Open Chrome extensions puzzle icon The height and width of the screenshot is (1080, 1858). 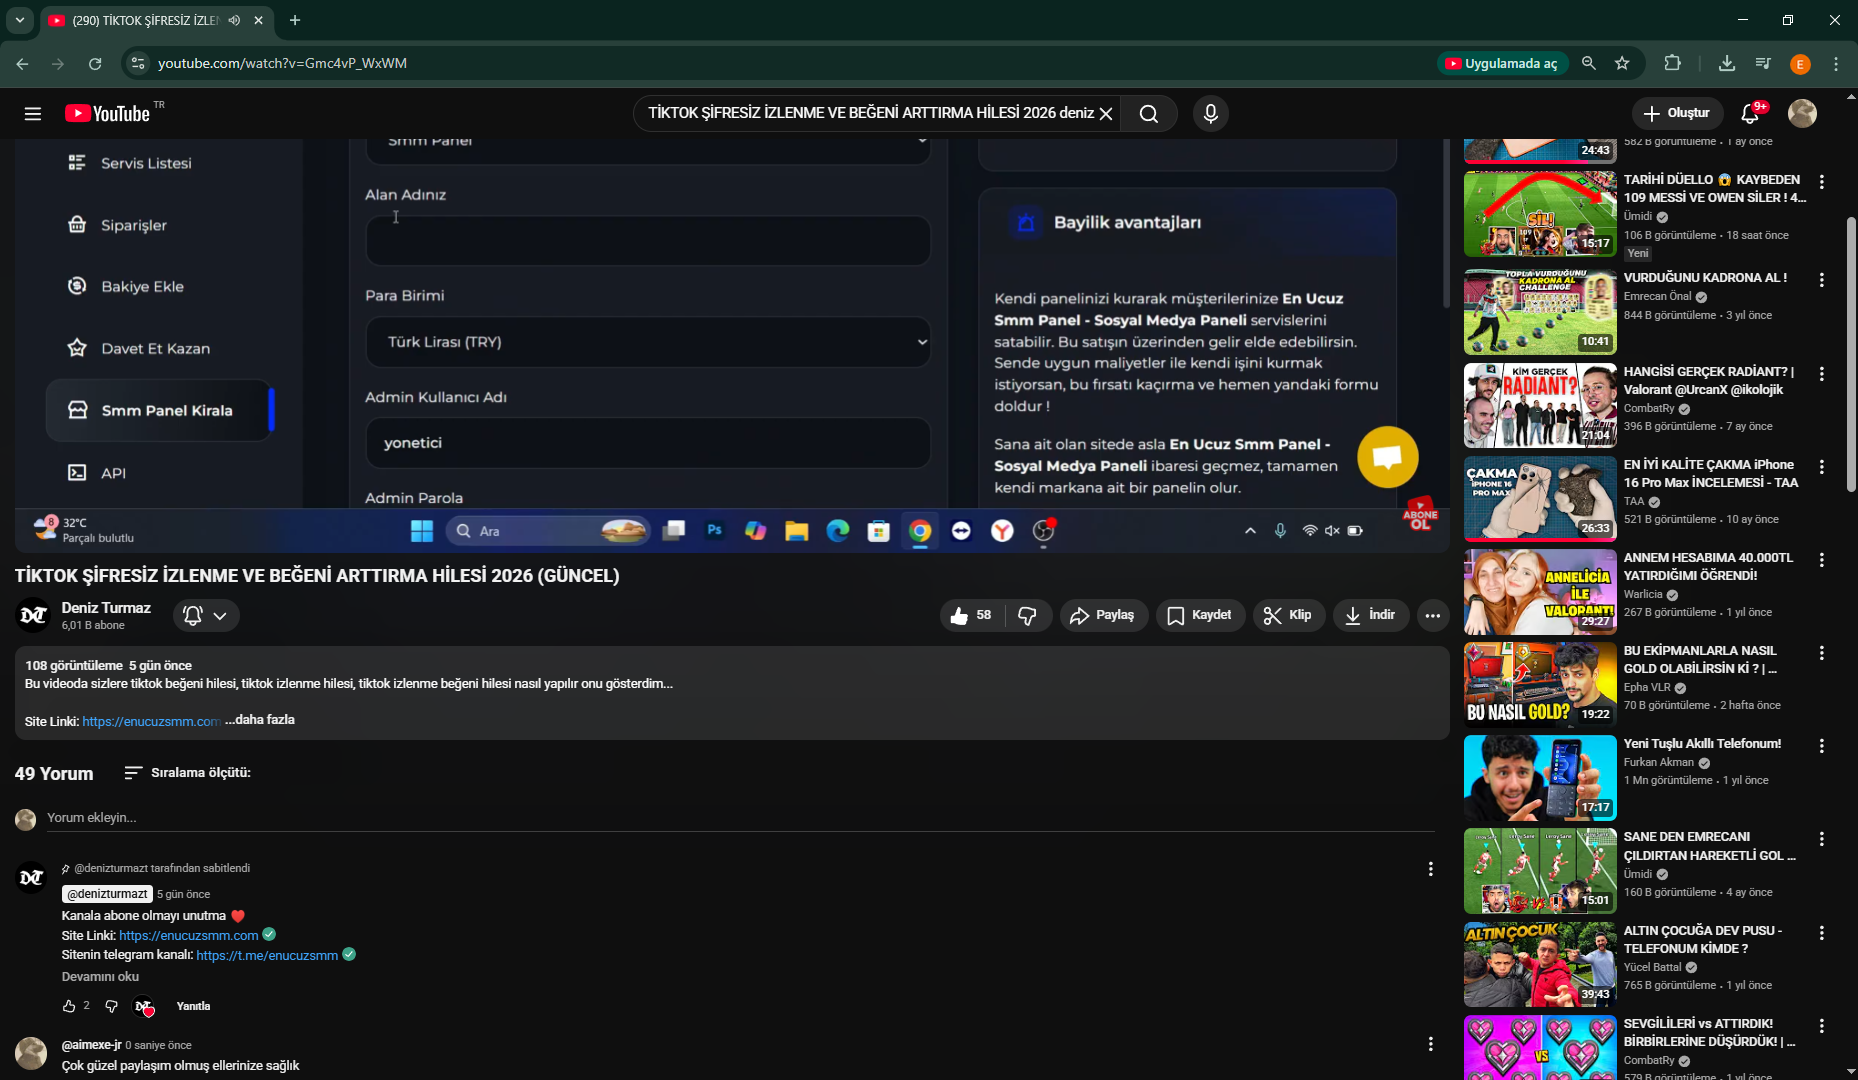(x=1672, y=63)
